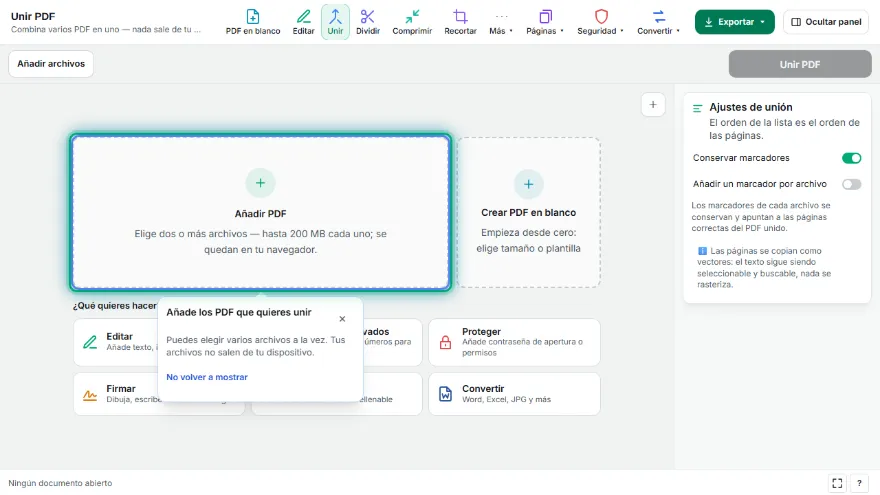Click the green Exportar button
The width and height of the screenshot is (880, 495).
735,22
